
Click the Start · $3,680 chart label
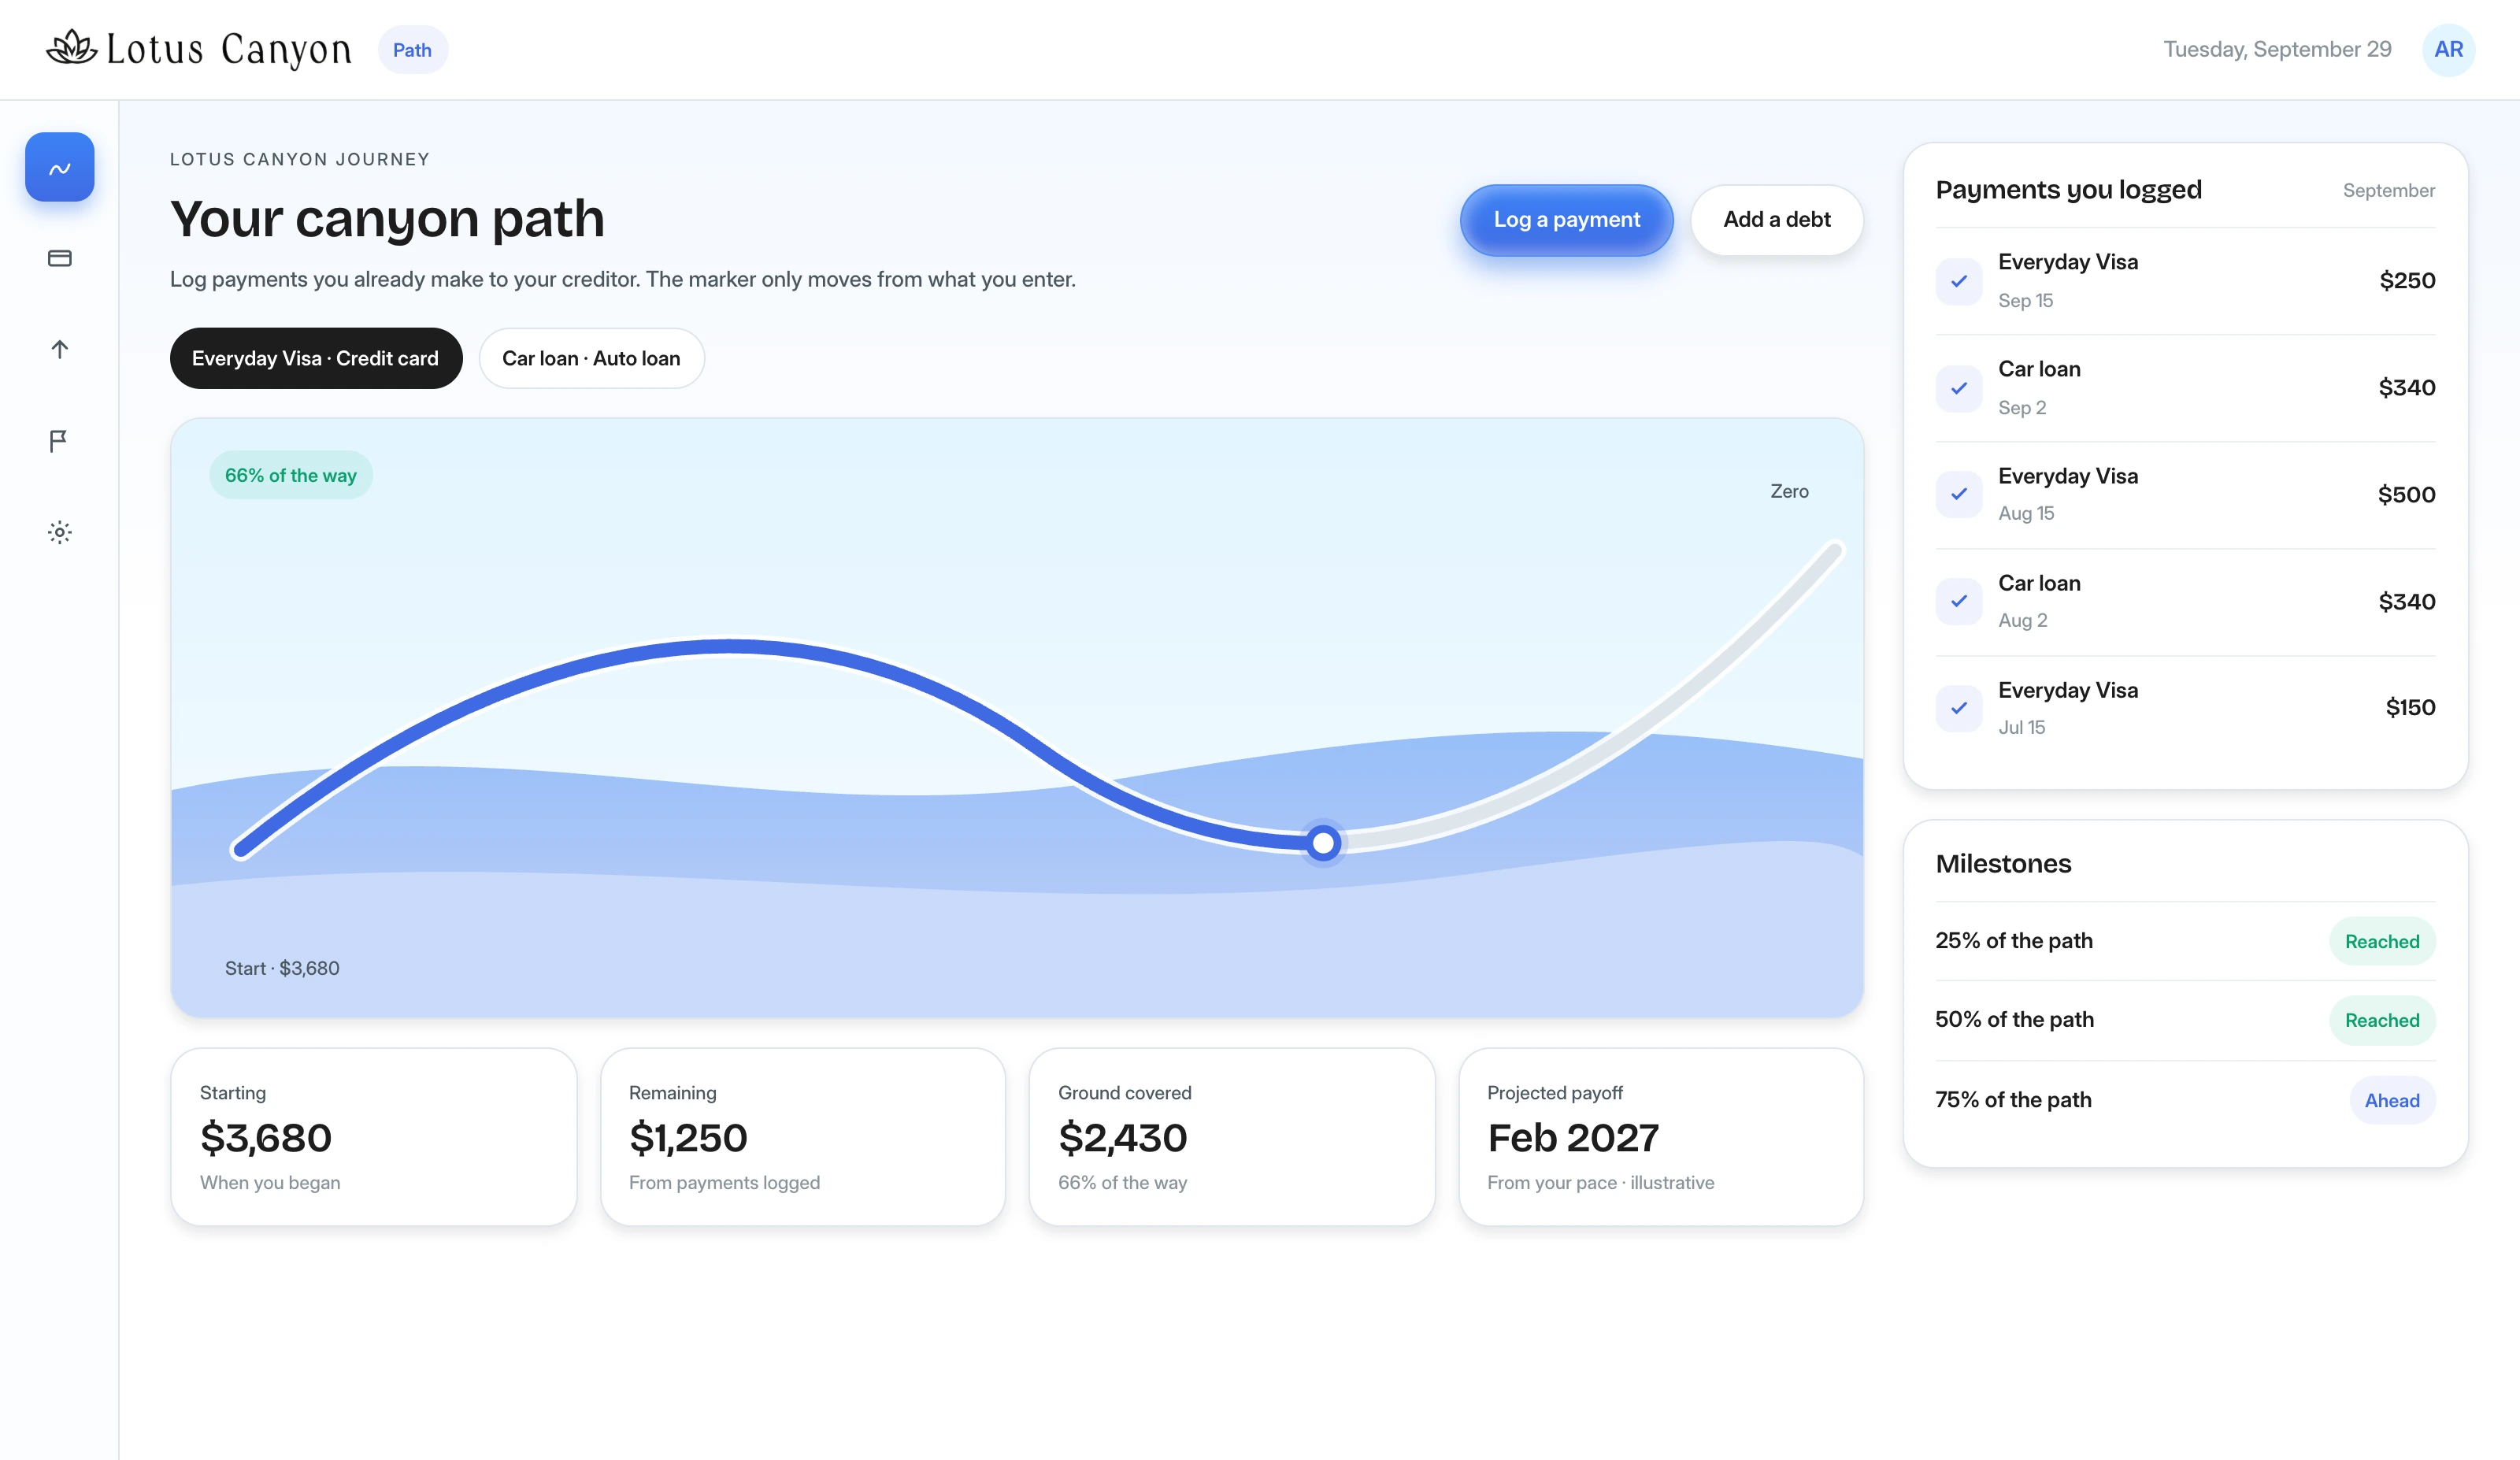(x=282, y=968)
